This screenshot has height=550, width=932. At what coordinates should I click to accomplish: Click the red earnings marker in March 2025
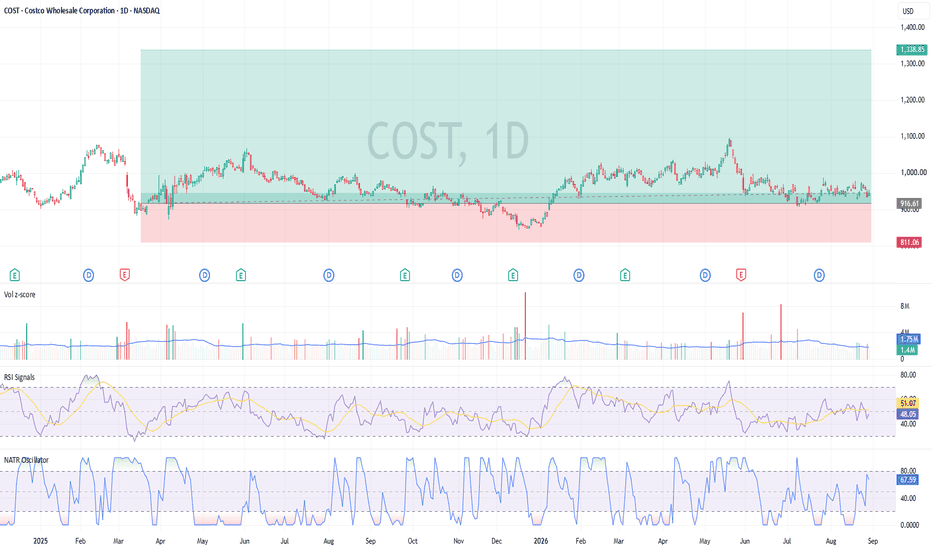coord(124,275)
